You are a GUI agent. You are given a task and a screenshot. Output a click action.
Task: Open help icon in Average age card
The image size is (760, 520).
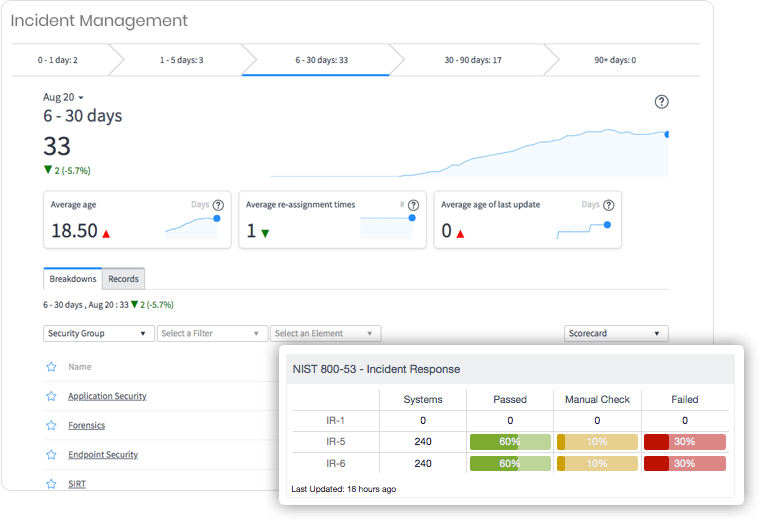pos(219,205)
